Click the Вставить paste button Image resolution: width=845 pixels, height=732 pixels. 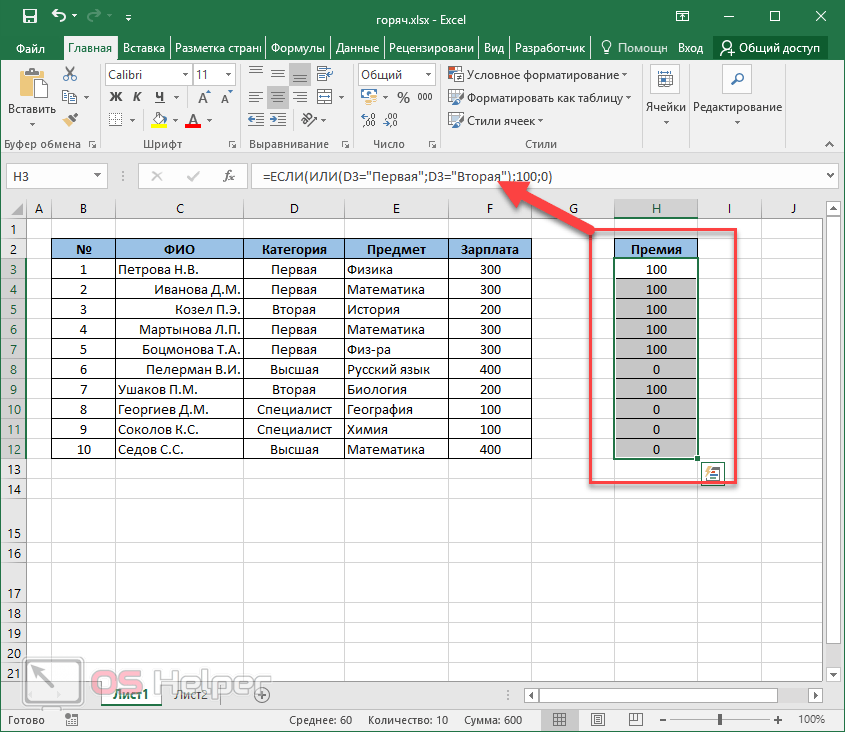pos(31,95)
